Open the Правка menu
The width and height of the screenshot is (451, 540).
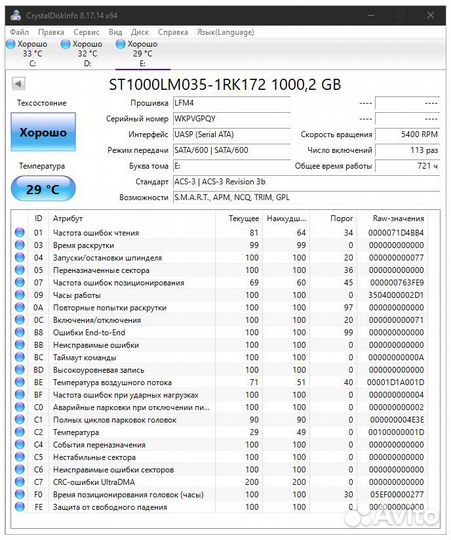pyautogui.click(x=51, y=32)
